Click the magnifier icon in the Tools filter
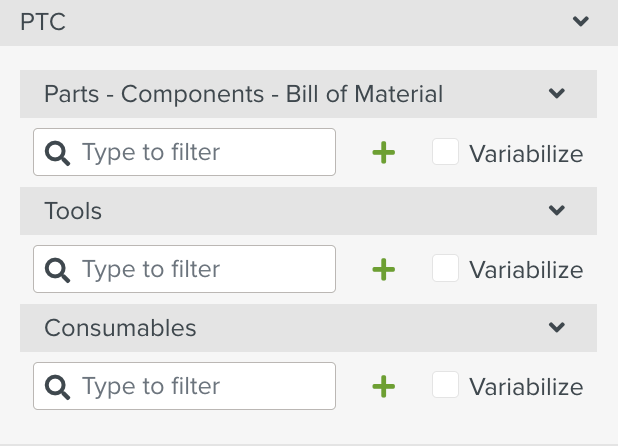The width and height of the screenshot is (618, 446). click(58, 269)
